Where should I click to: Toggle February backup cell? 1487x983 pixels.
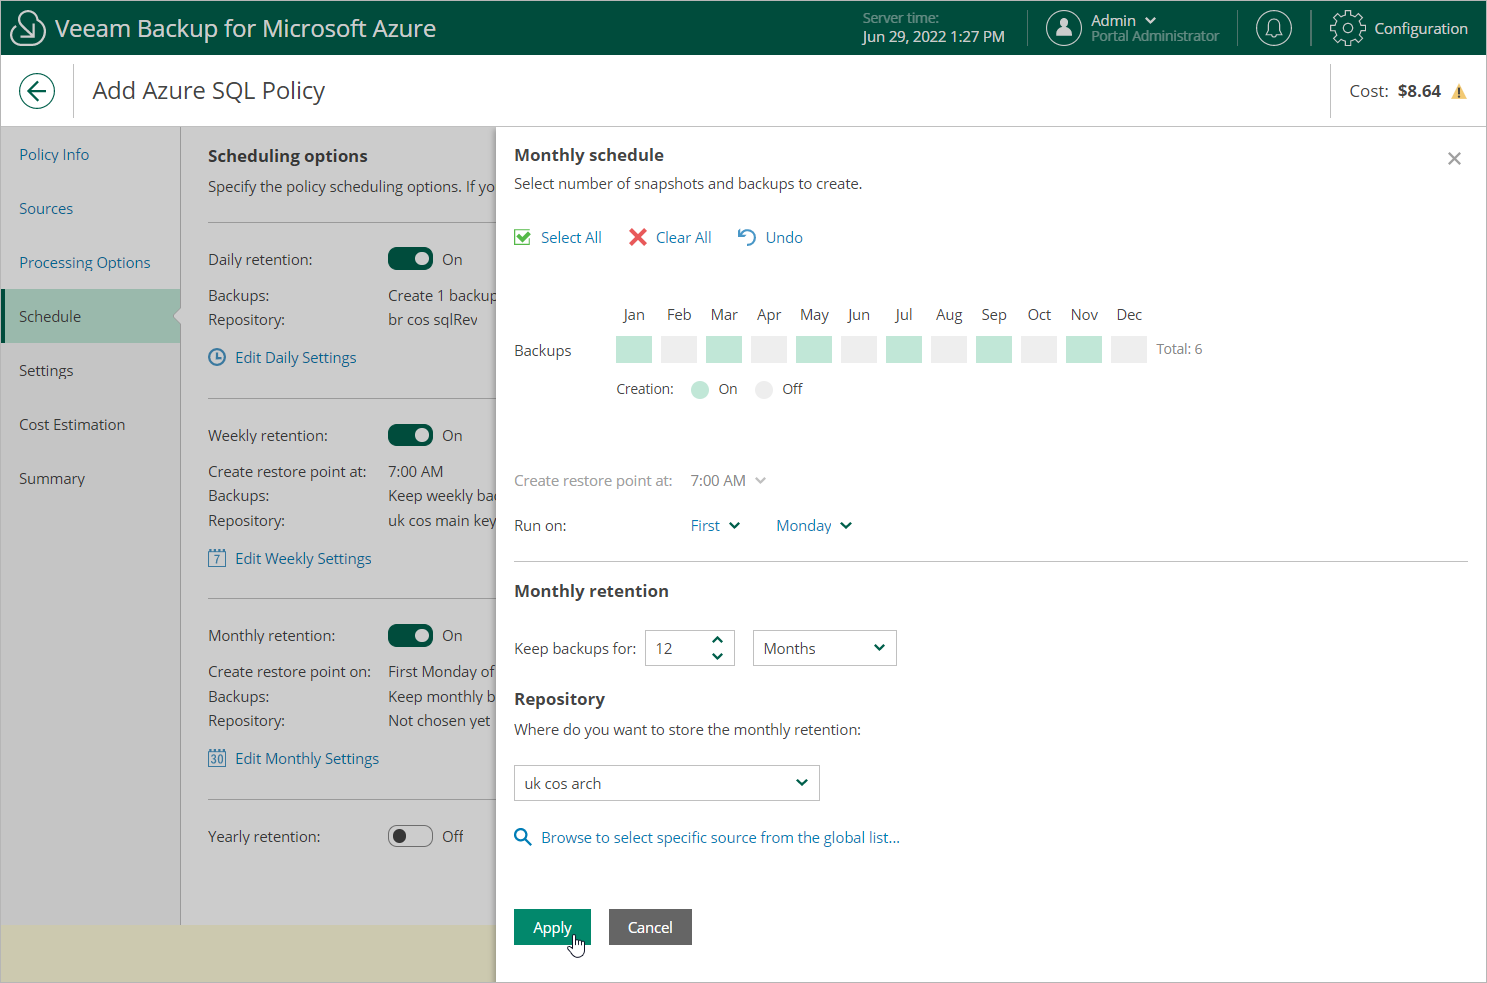pos(679,349)
